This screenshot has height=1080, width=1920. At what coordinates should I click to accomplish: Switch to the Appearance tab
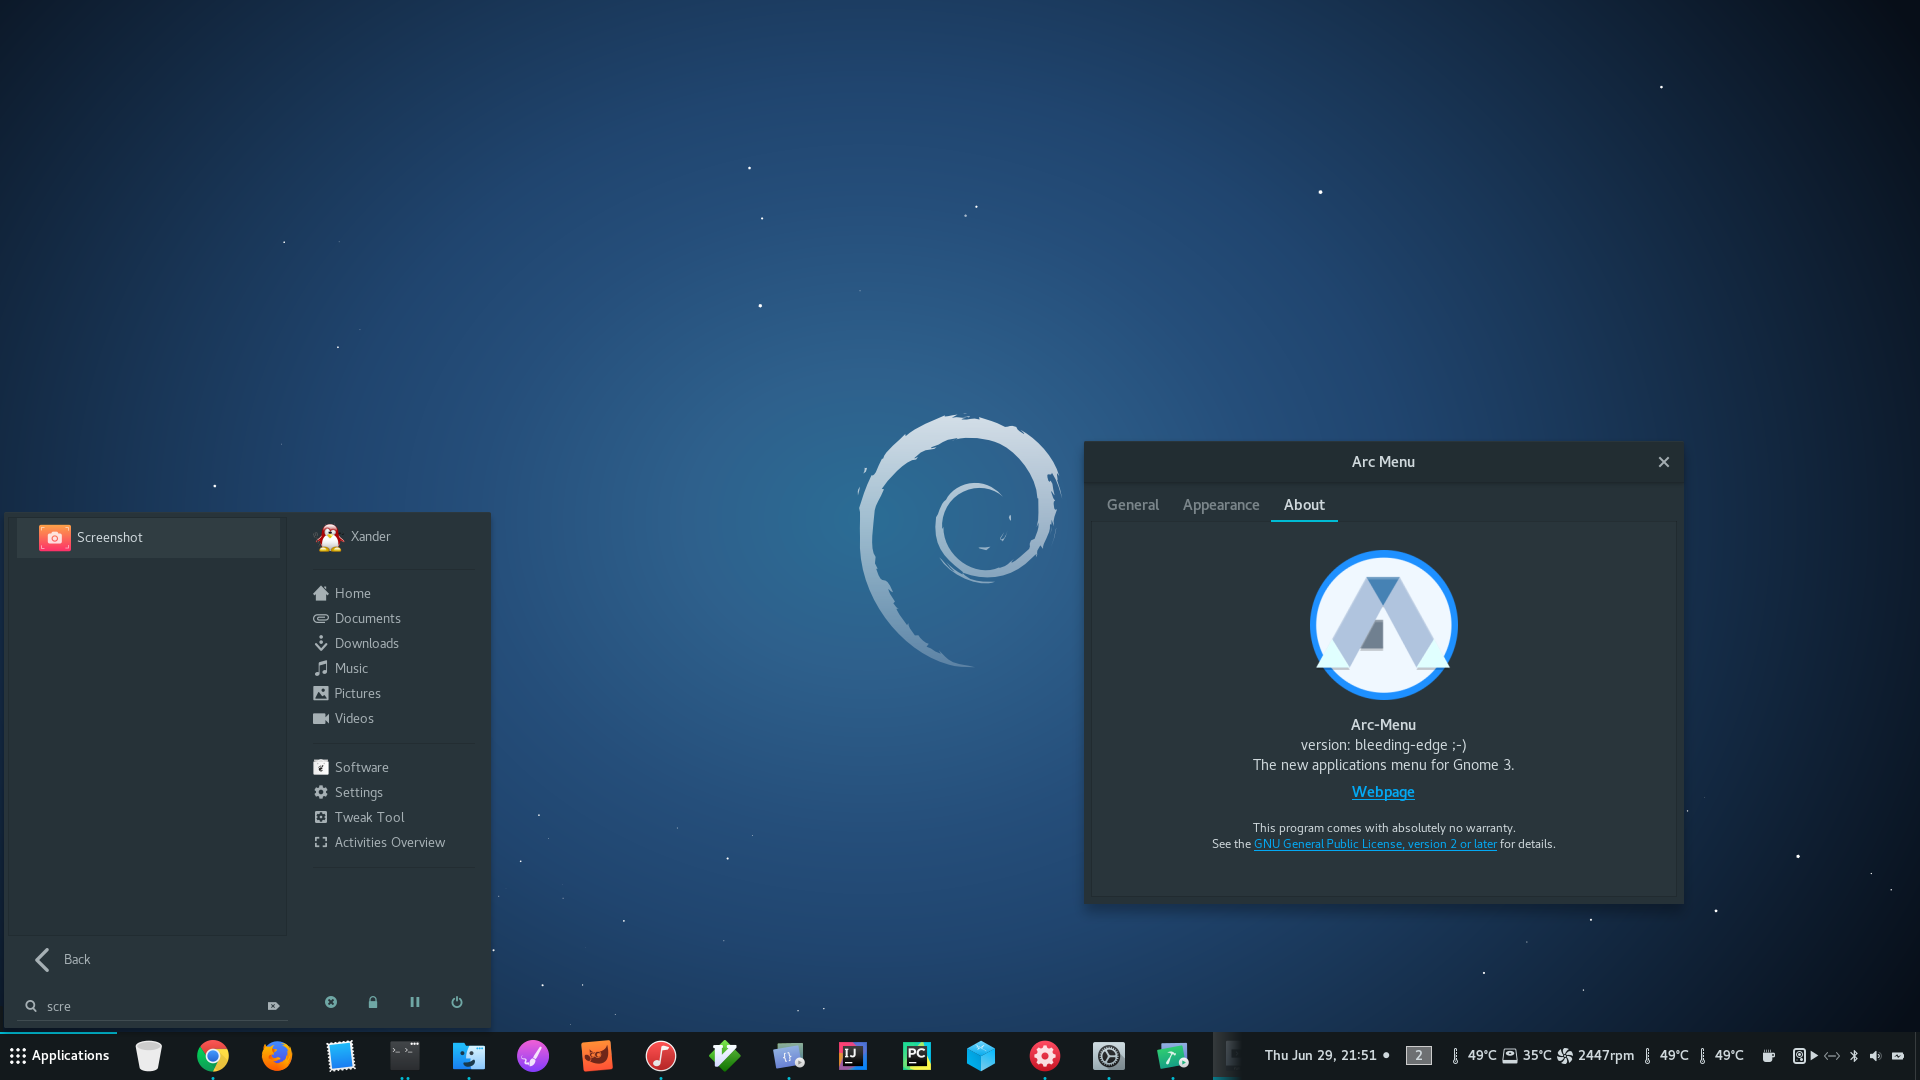1221,505
